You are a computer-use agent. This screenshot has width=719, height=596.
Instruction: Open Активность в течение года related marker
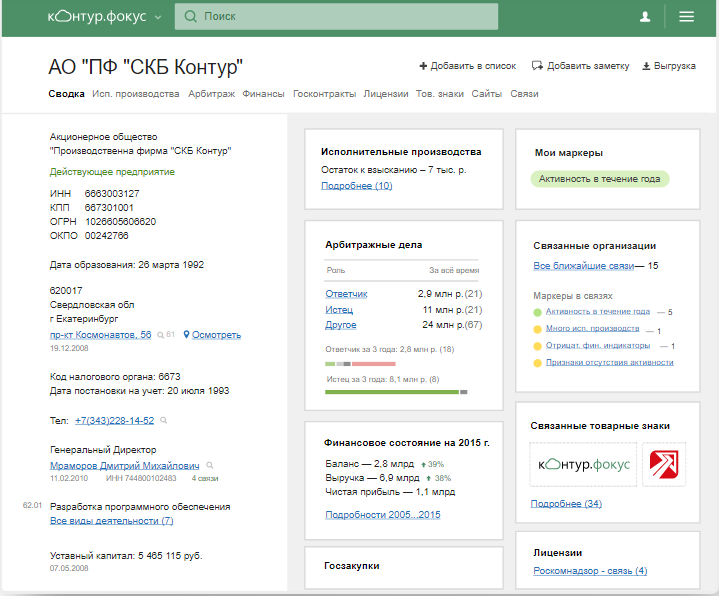(x=598, y=311)
